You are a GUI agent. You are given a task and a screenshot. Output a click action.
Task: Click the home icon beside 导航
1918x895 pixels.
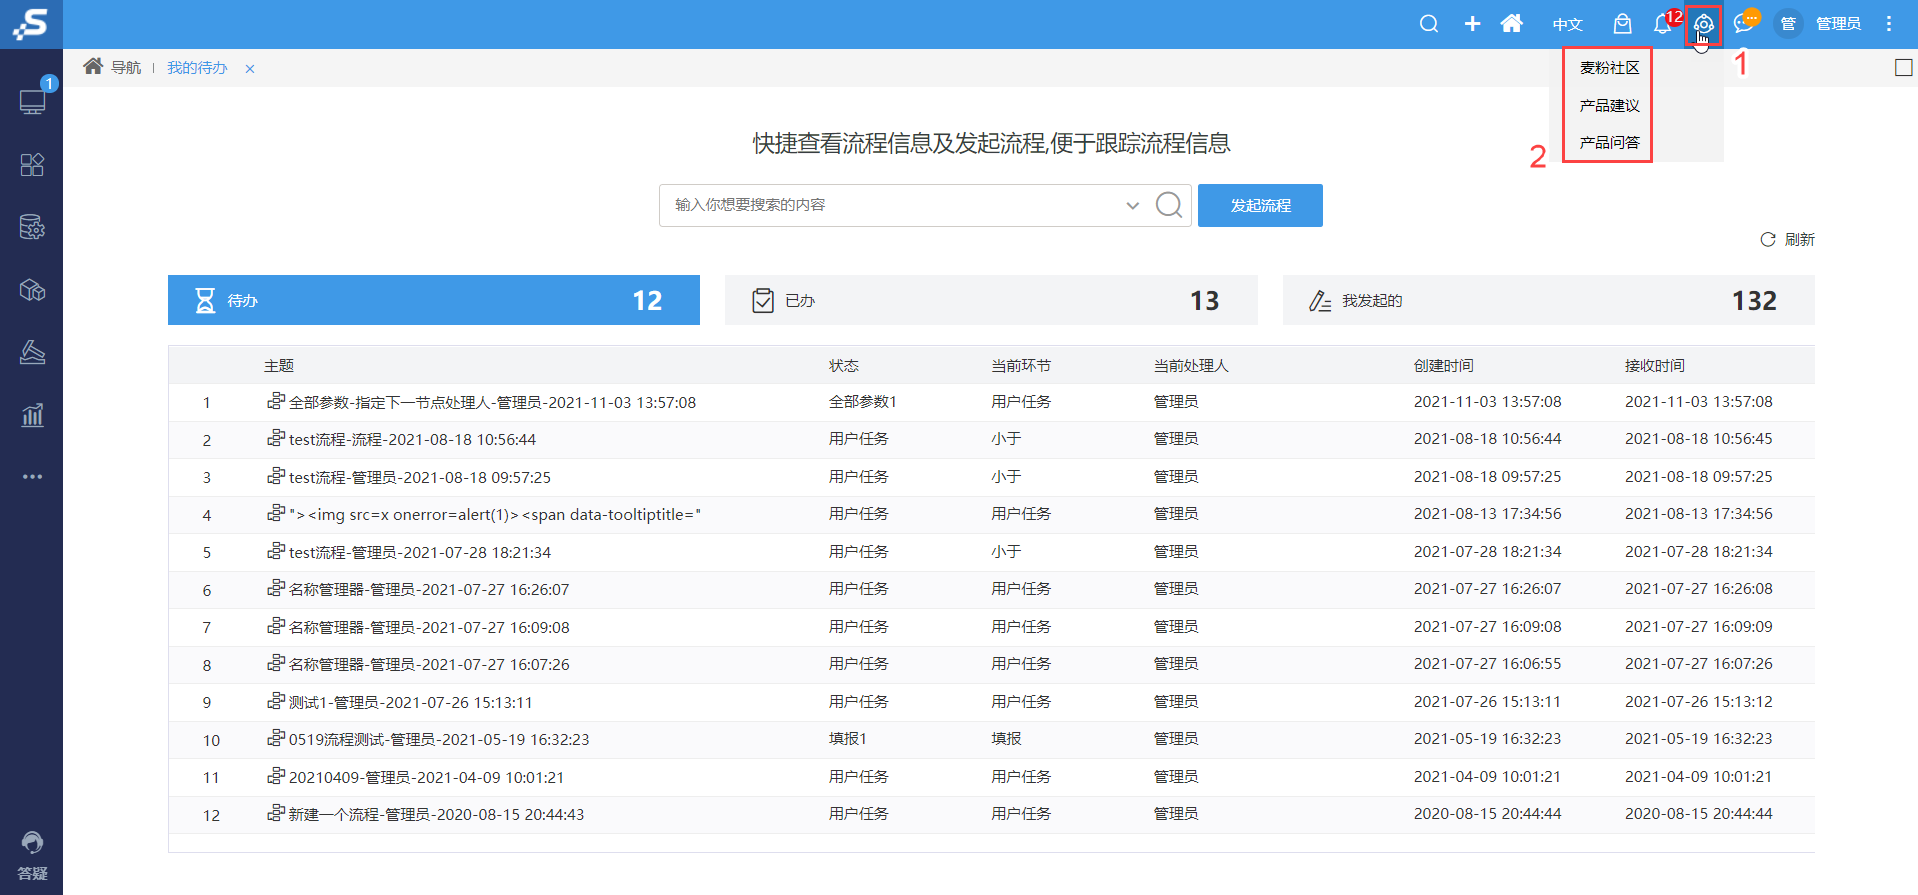tap(93, 66)
